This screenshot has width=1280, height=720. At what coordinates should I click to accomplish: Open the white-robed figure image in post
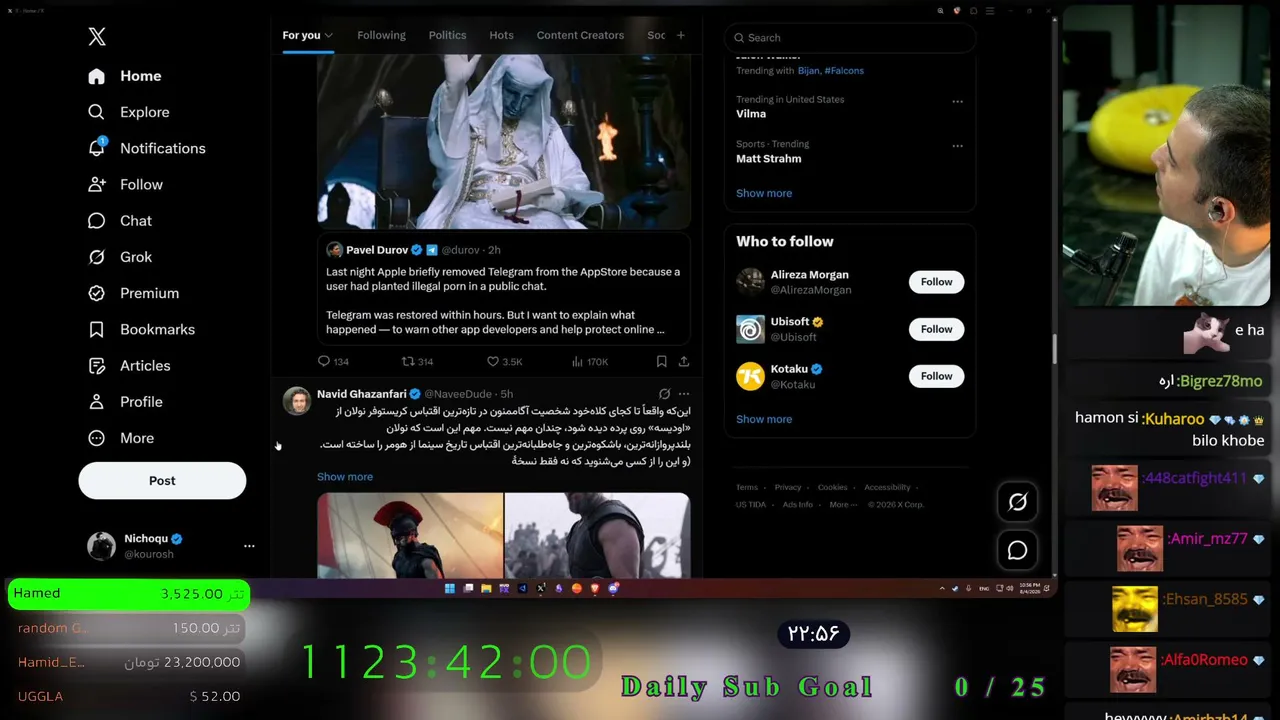pos(504,141)
